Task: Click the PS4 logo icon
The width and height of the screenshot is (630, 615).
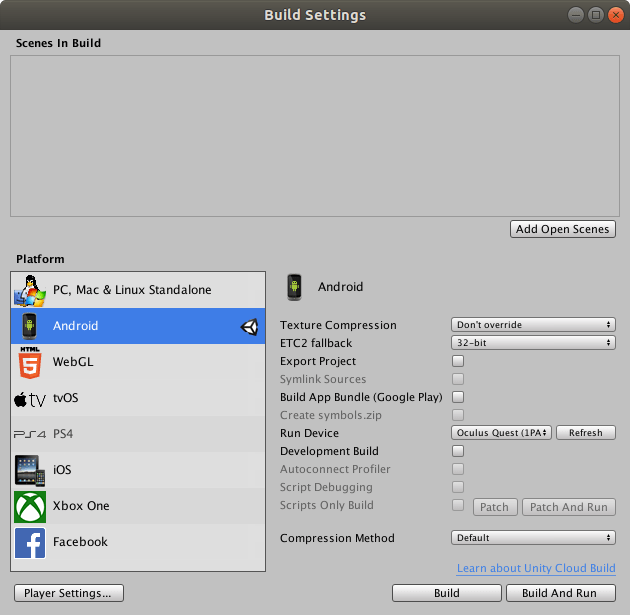Action: (x=29, y=434)
